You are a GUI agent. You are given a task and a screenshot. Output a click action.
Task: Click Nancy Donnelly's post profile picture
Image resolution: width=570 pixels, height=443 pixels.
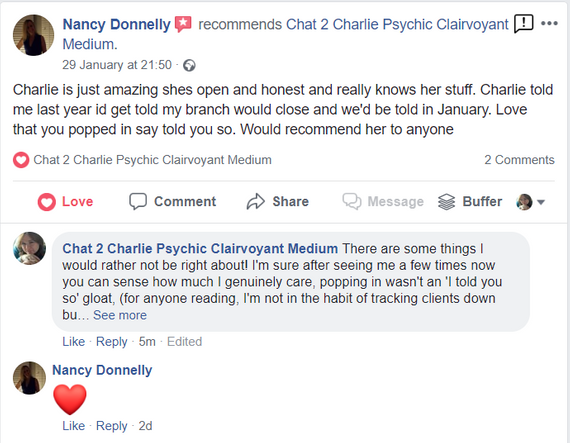(33, 35)
